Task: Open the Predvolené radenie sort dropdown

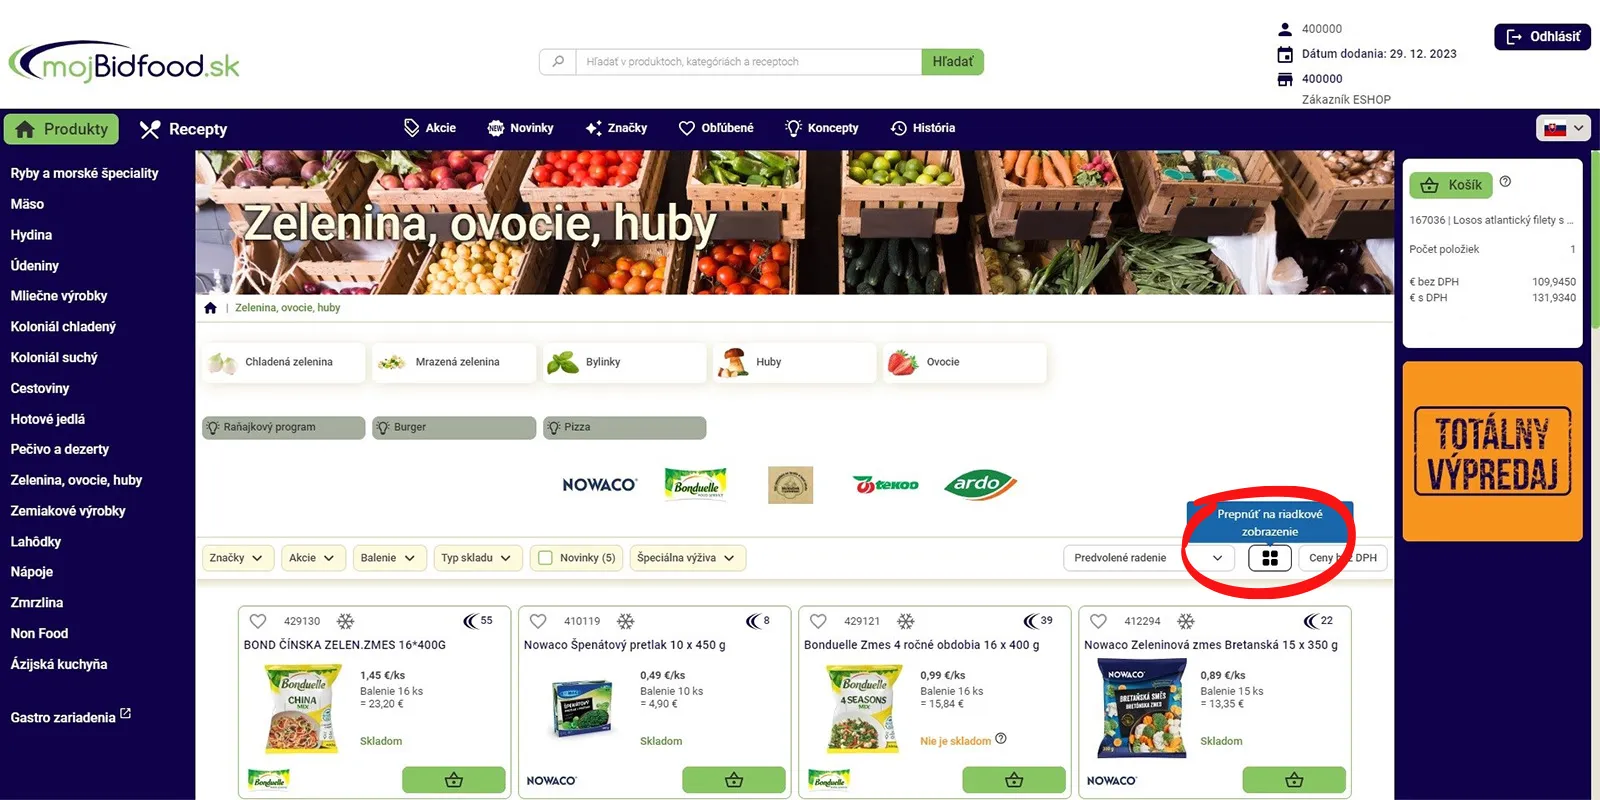Action: click(x=1148, y=558)
